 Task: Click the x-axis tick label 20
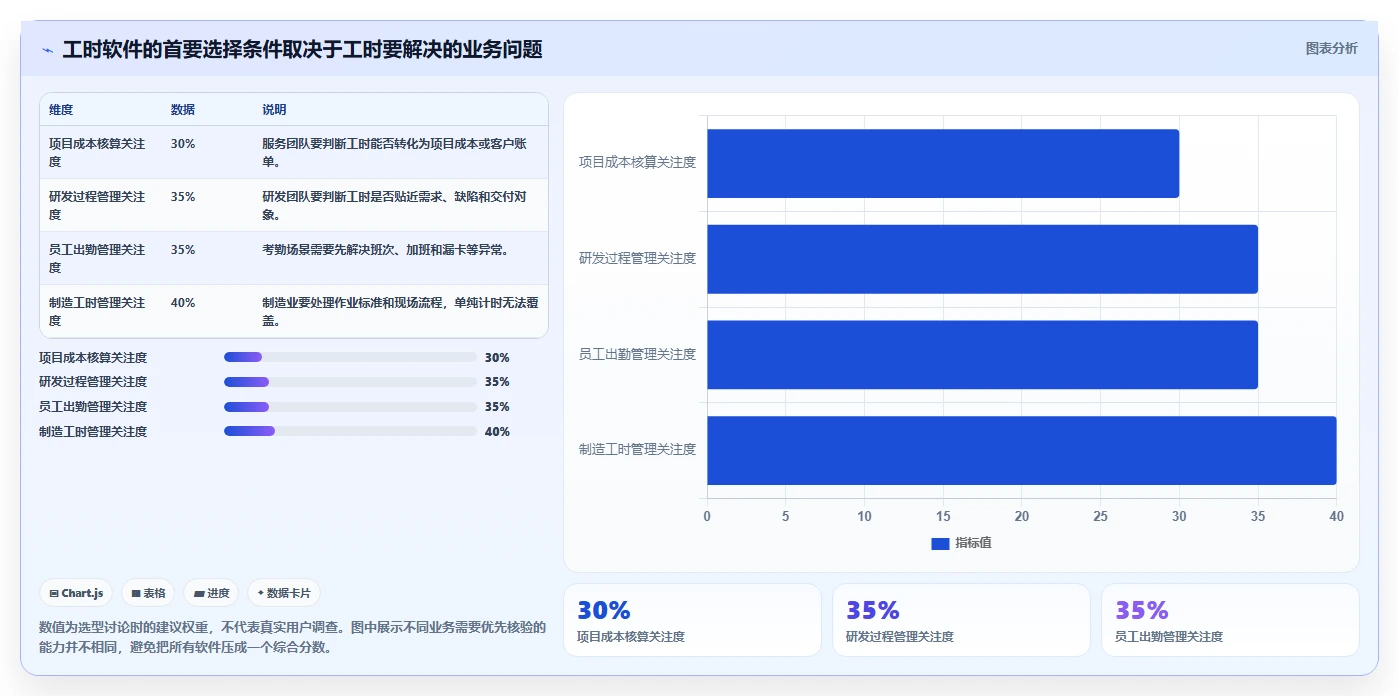pyautogui.click(x=1021, y=516)
